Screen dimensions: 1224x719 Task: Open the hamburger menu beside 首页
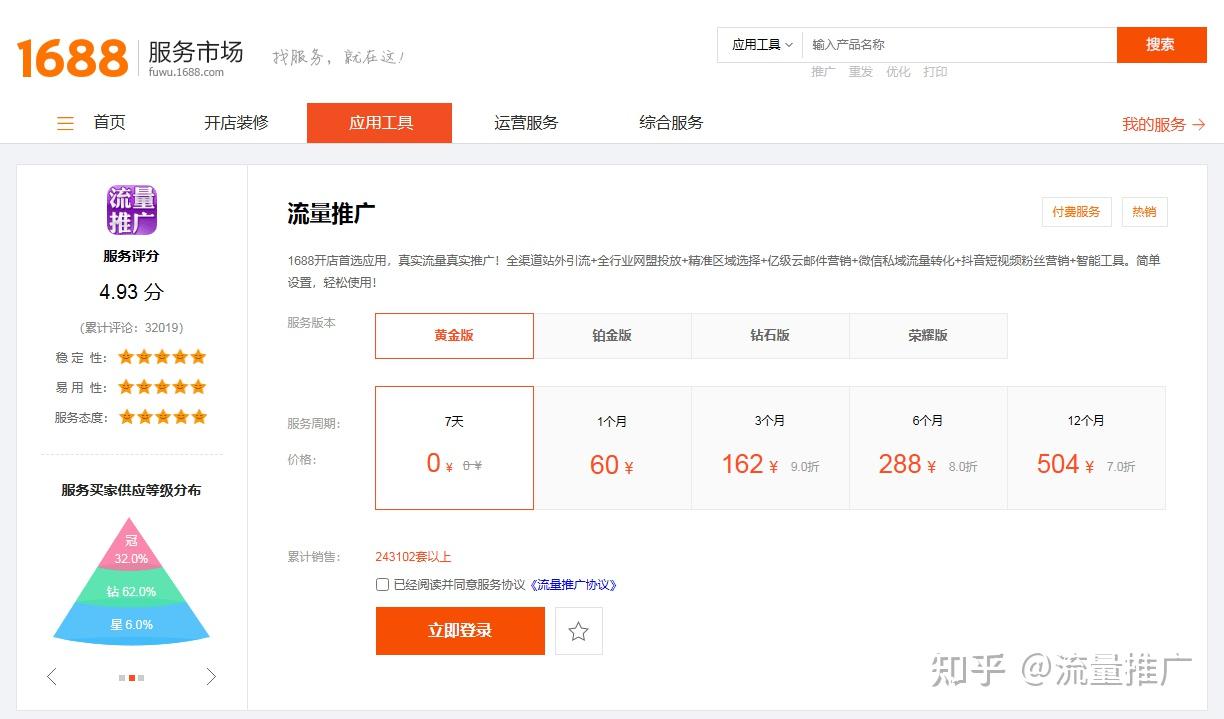point(65,122)
